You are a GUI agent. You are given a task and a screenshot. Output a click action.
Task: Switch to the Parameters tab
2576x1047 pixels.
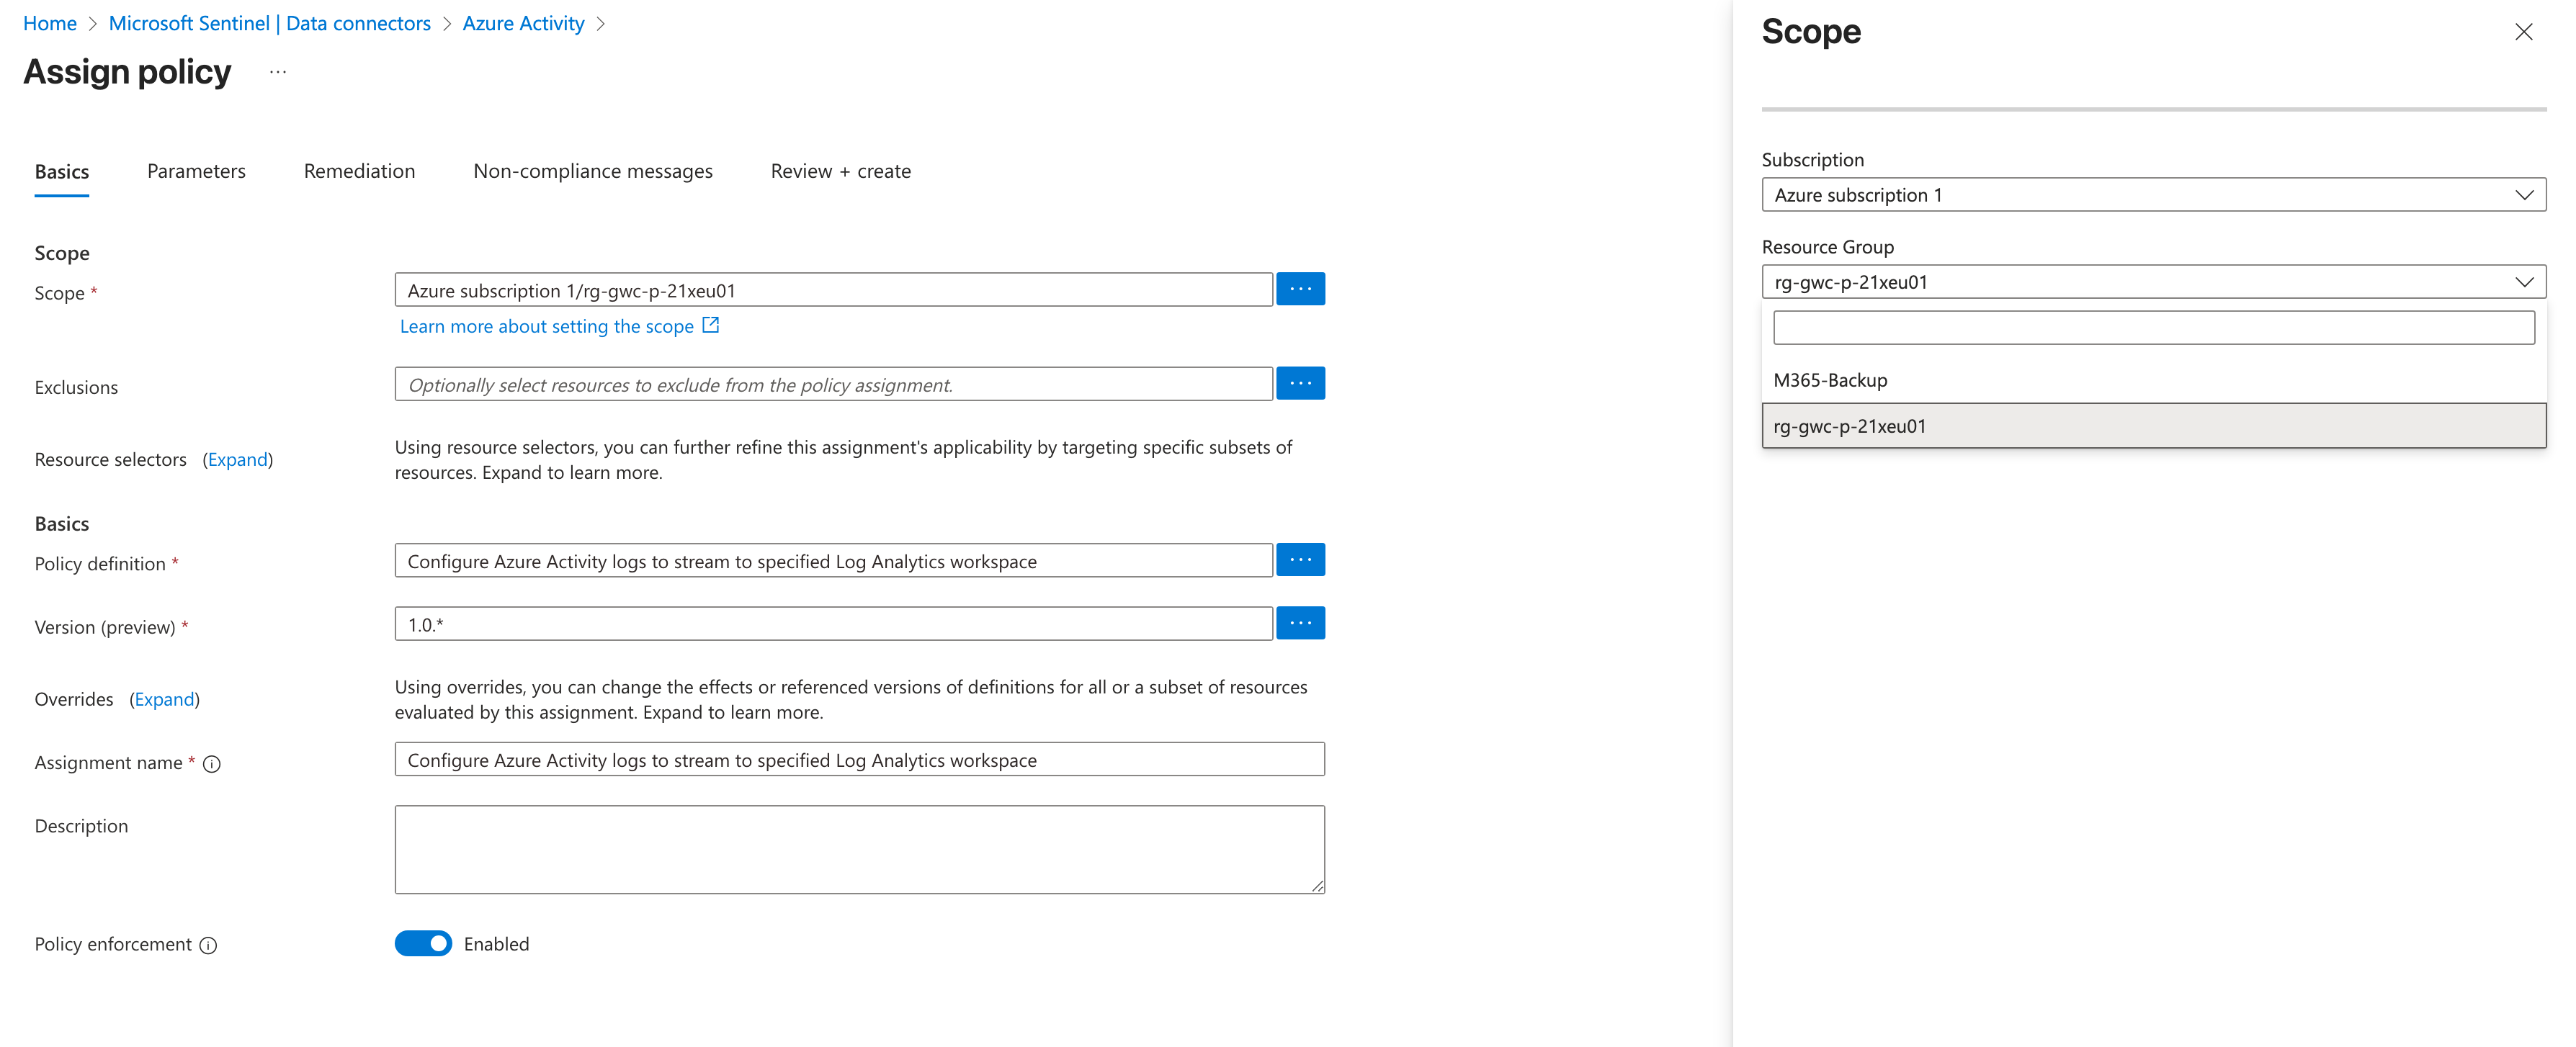pyautogui.click(x=196, y=171)
